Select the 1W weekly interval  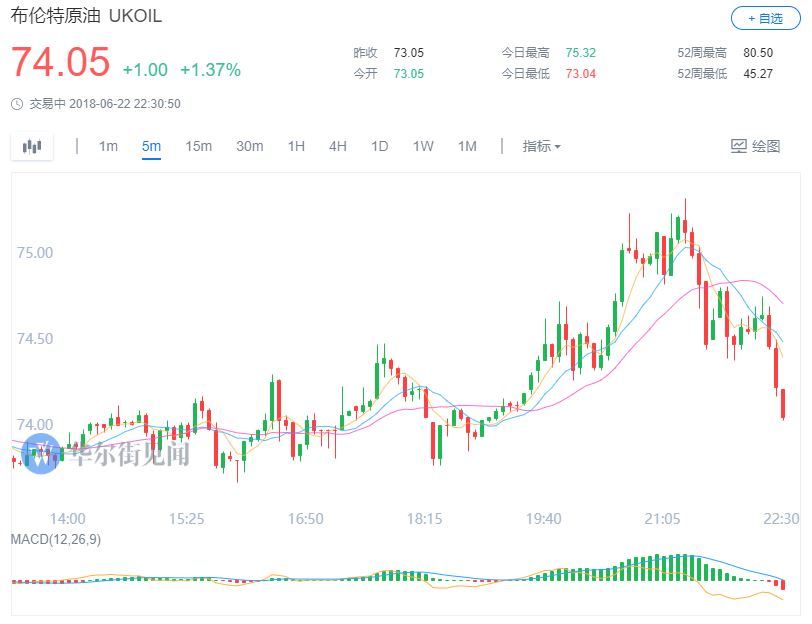pos(422,145)
